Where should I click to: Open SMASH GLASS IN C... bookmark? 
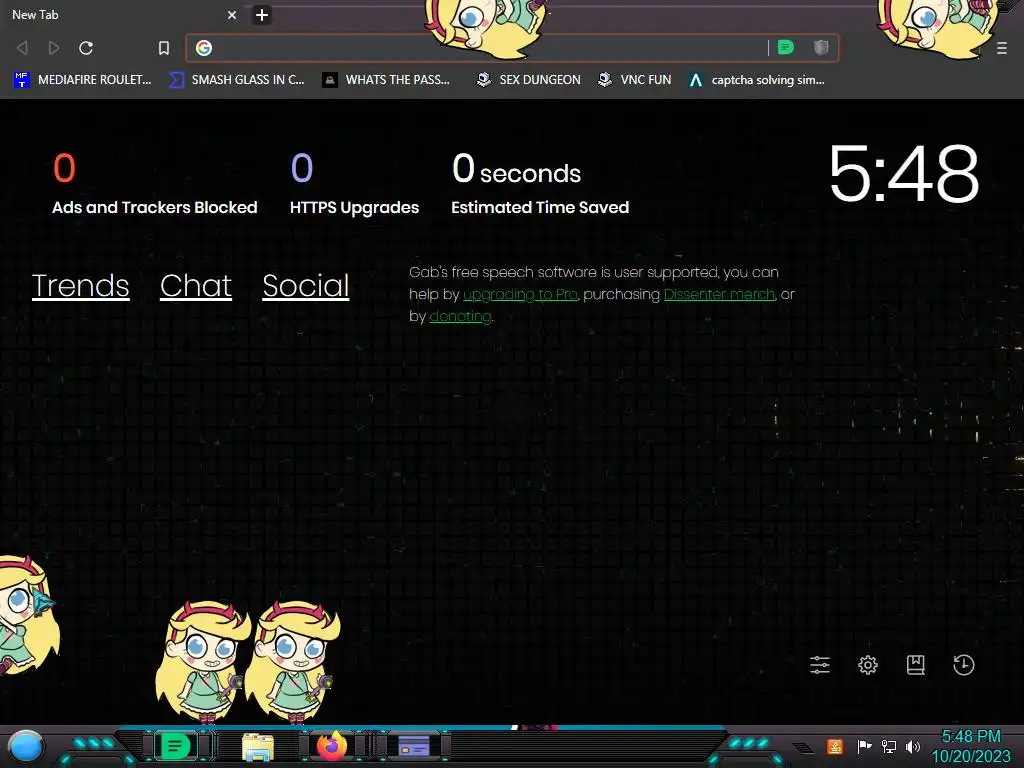point(237,80)
